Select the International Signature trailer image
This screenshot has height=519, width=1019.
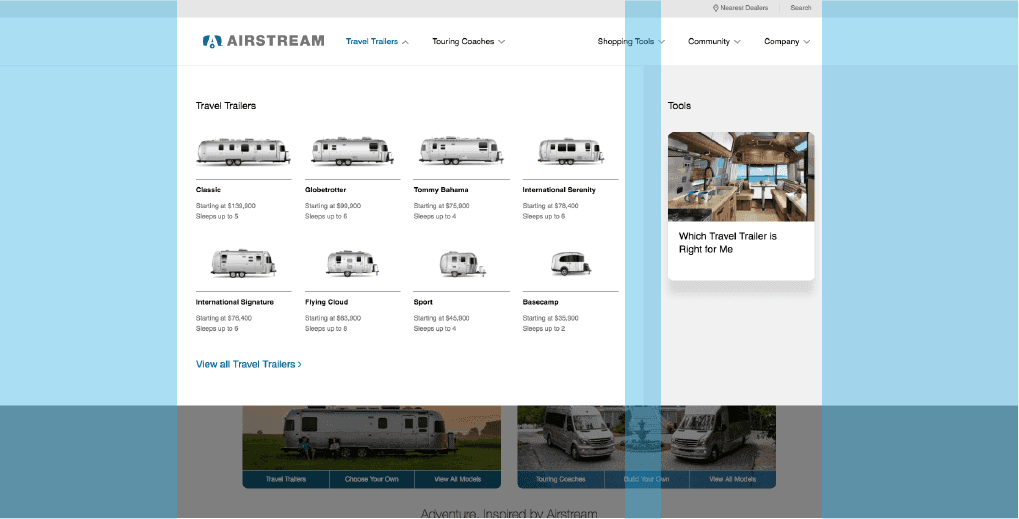pyautogui.click(x=243, y=264)
